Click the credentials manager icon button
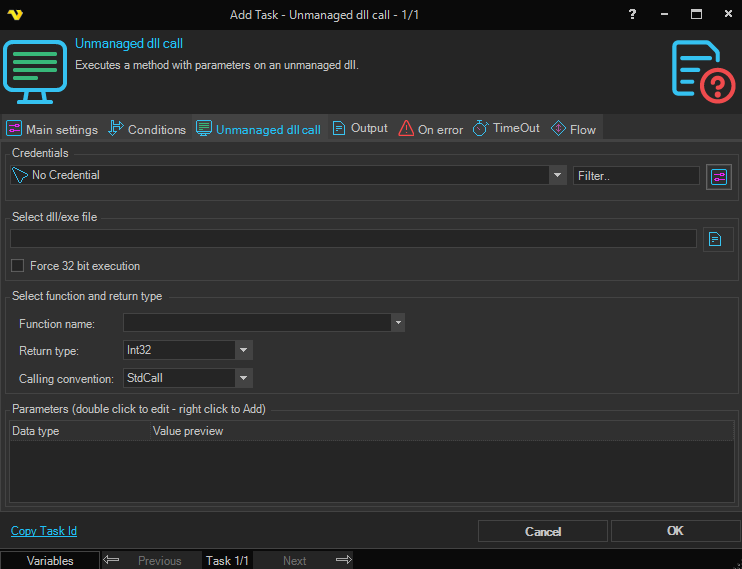 [x=719, y=176]
